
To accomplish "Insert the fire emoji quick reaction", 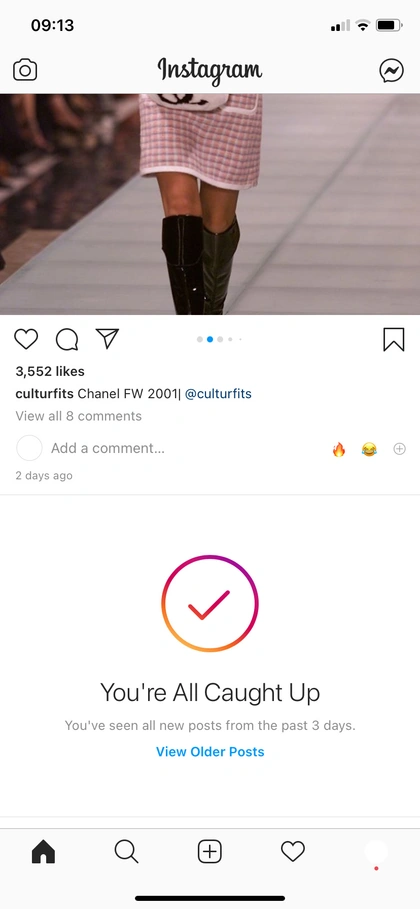I will (339, 449).
